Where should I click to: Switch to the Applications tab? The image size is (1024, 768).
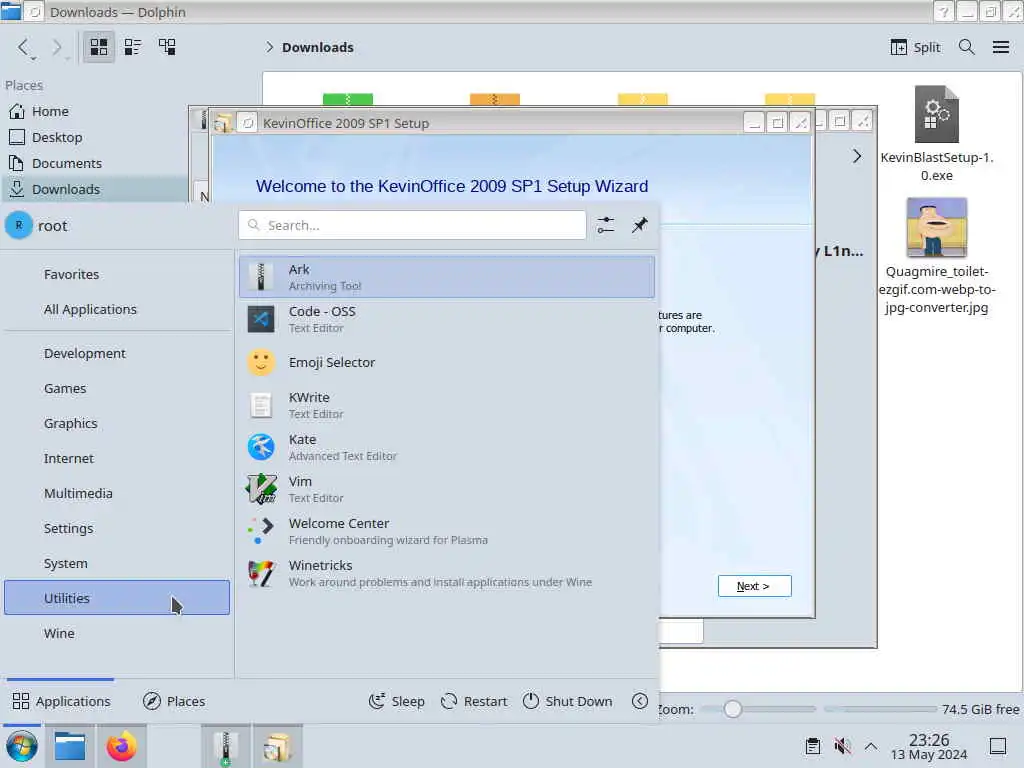coord(61,701)
